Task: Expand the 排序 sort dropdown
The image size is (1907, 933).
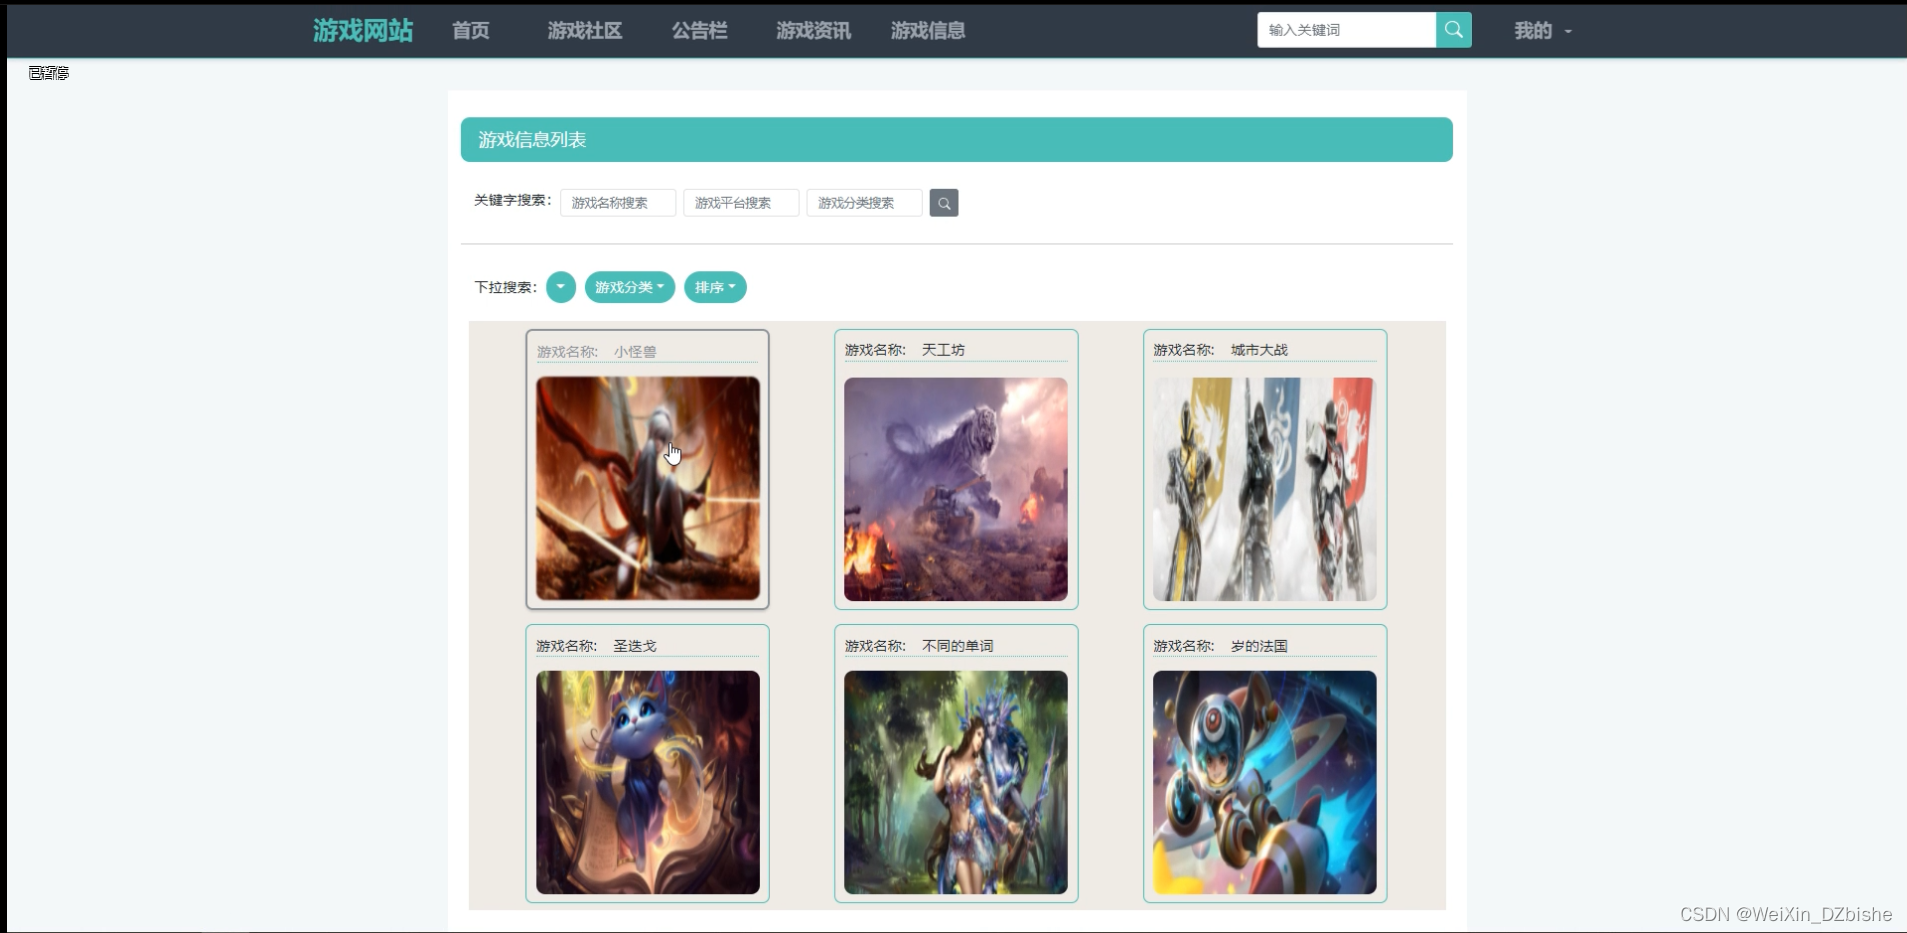Action: (715, 287)
